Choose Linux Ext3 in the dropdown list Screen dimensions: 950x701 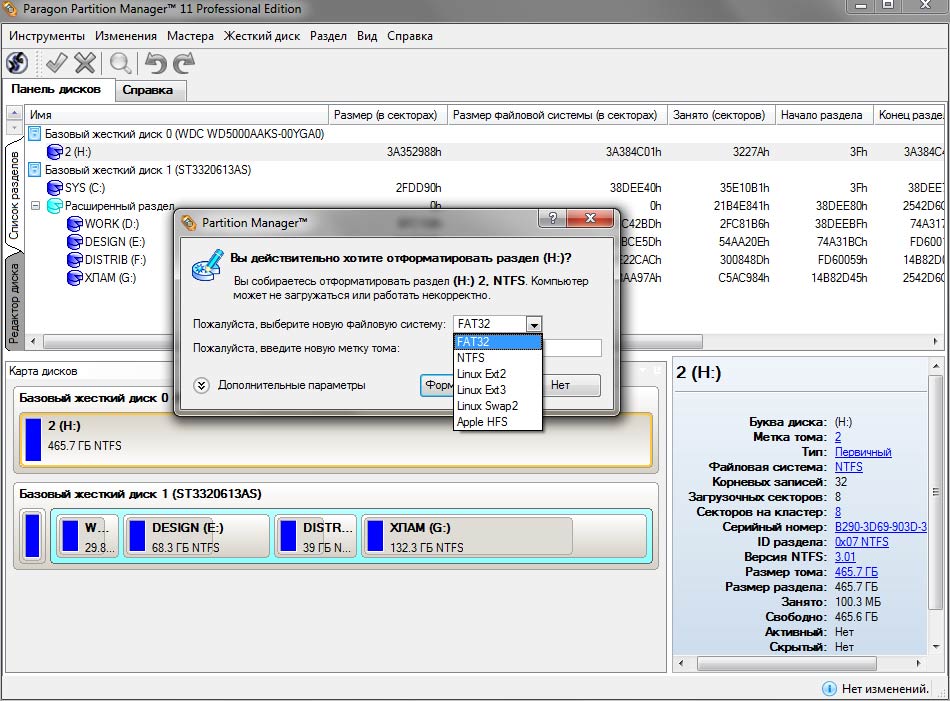481,390
